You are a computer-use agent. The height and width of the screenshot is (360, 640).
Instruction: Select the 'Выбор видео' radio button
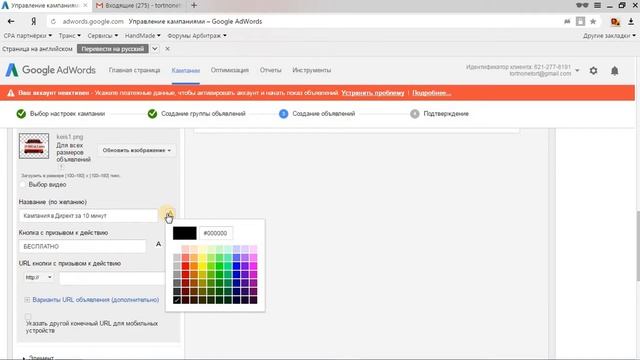point(23,184)
